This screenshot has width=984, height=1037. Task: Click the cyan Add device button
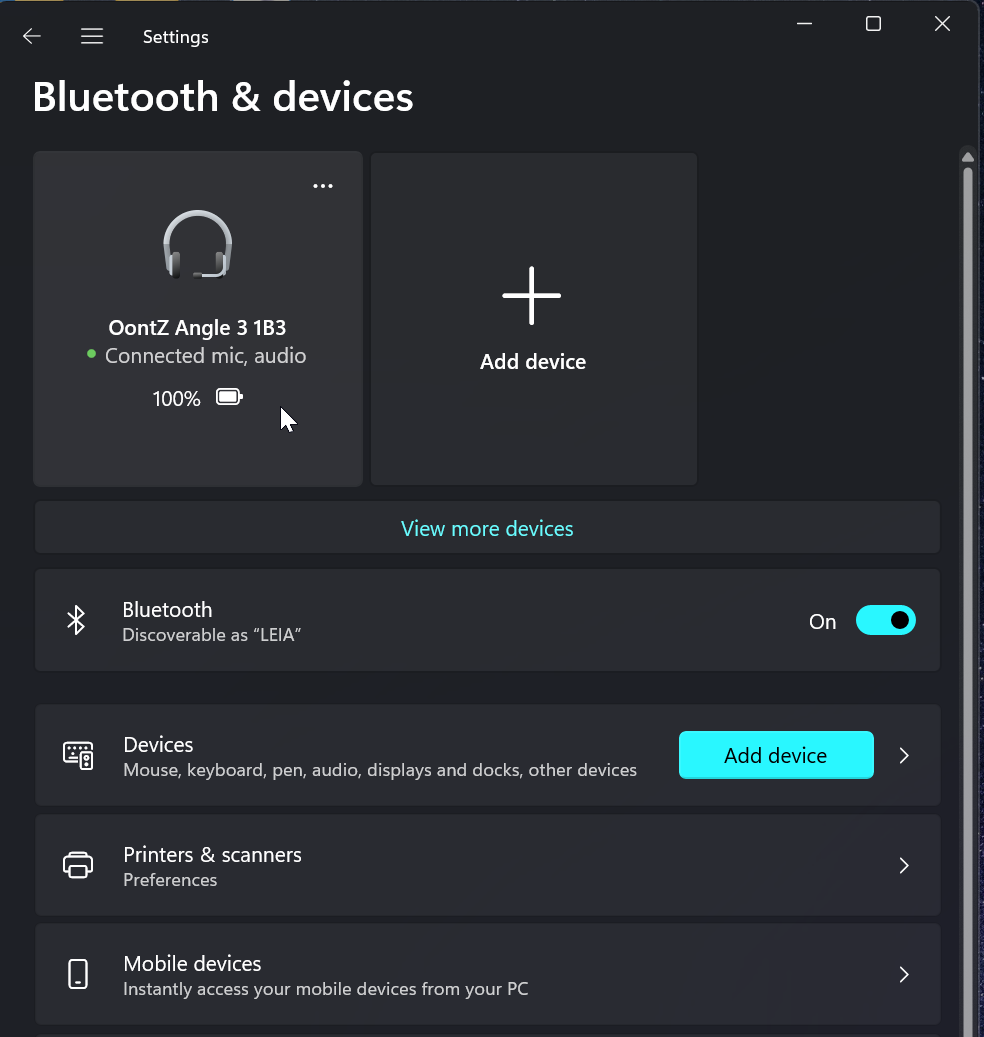(776, 755)
